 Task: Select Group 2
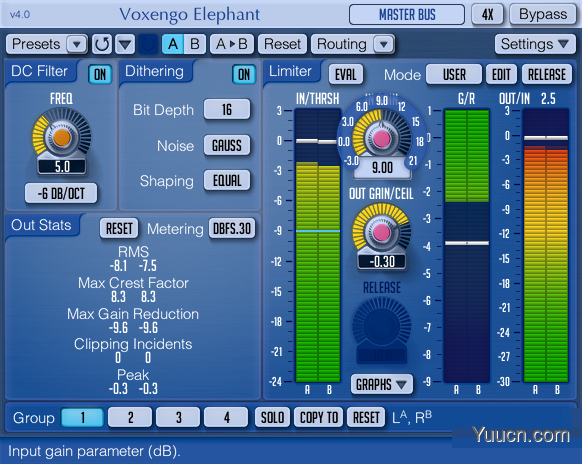point(130,418)
